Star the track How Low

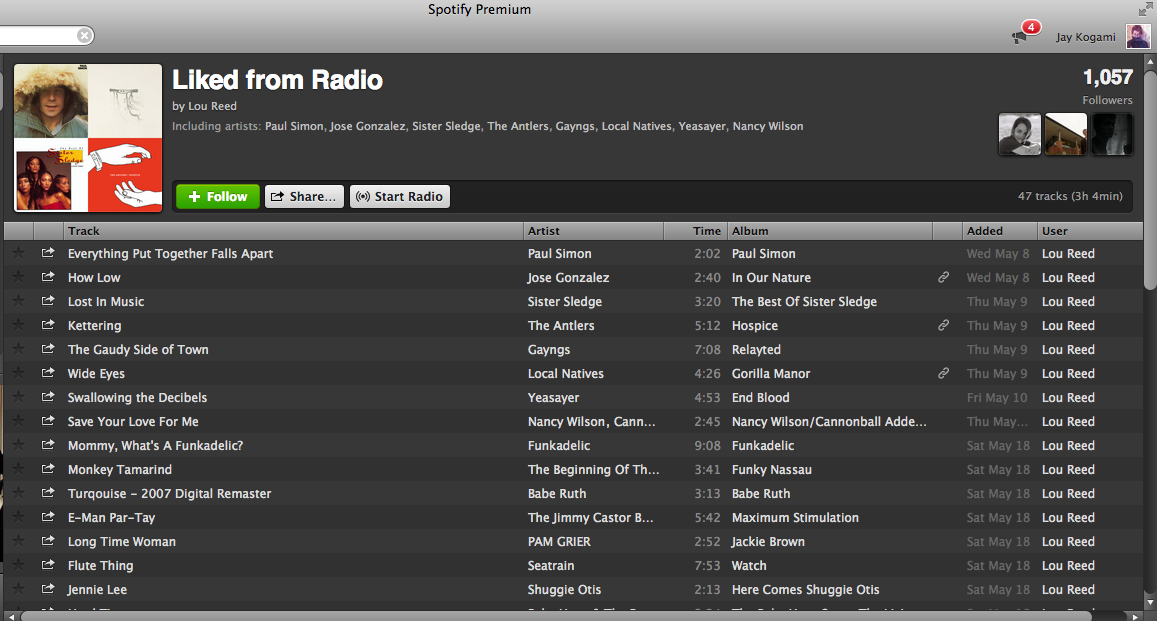[18, 277]
